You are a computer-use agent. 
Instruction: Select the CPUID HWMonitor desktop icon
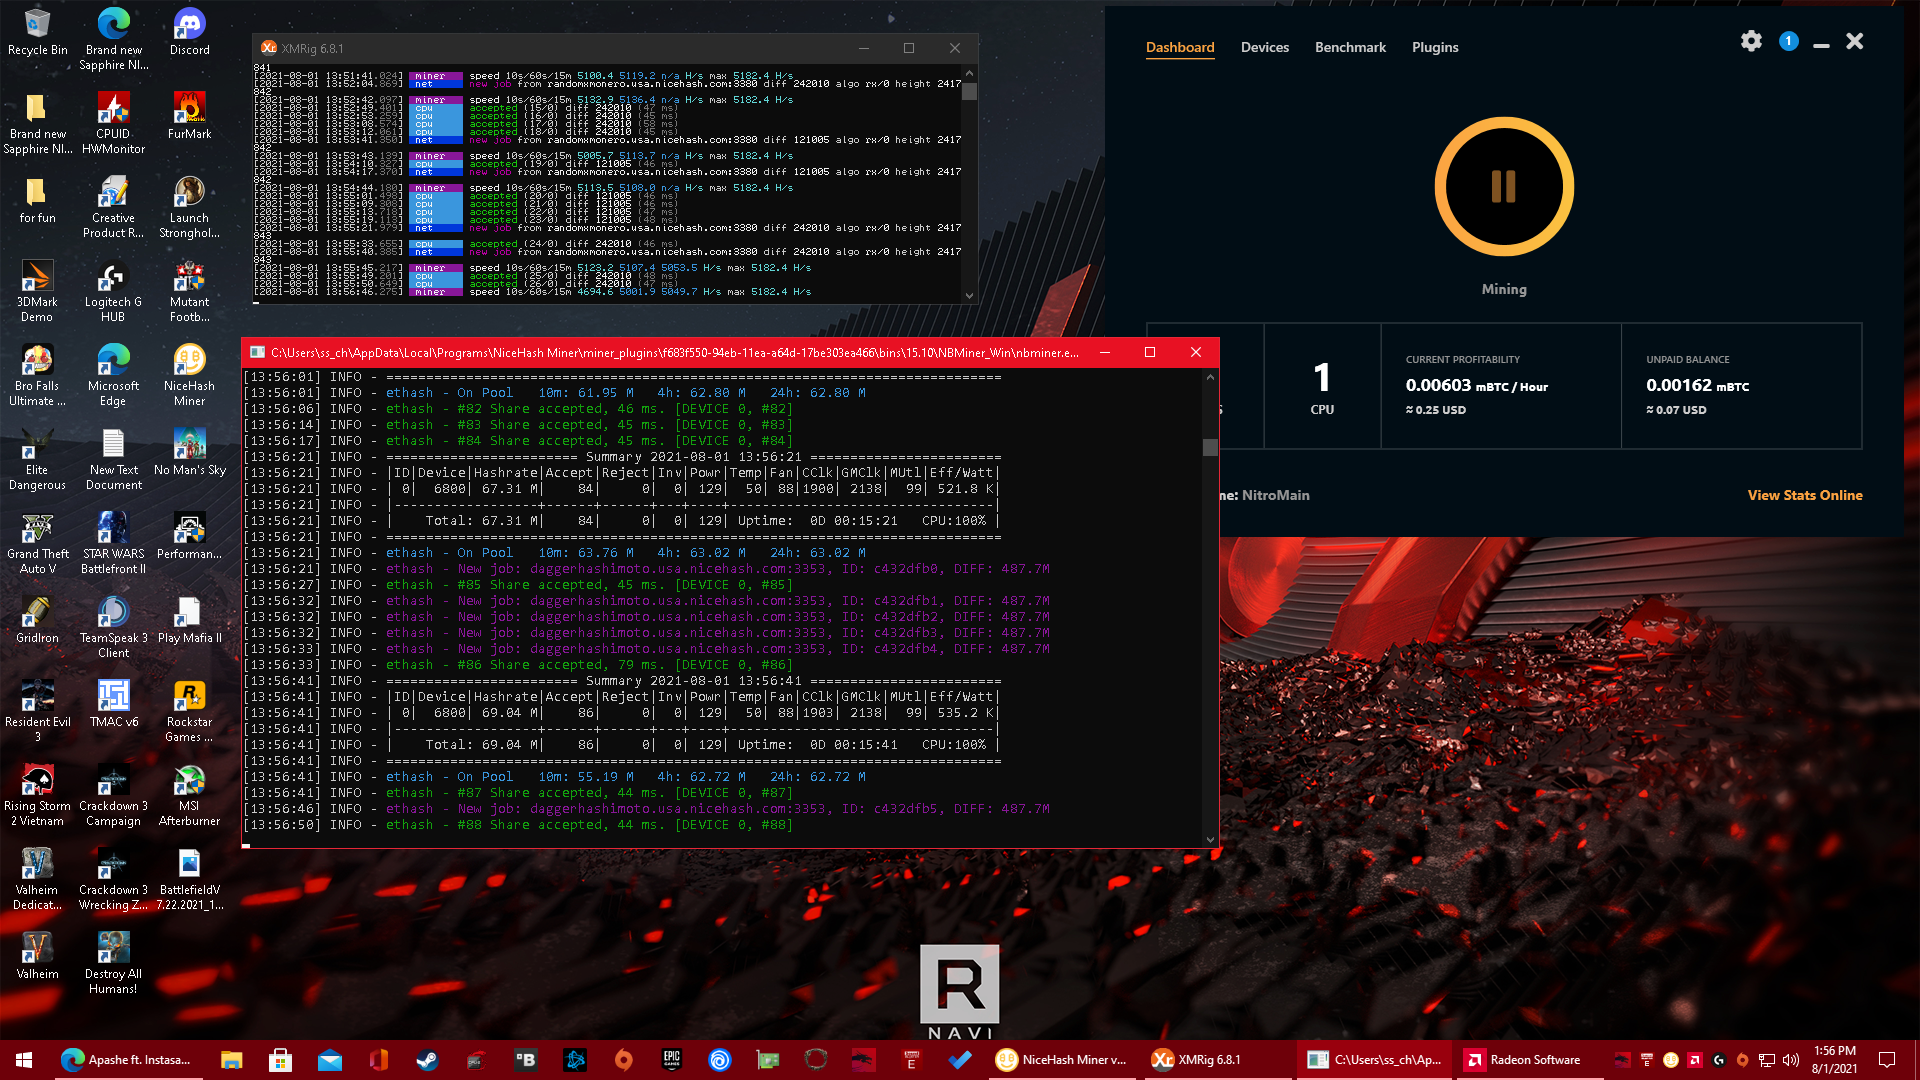click(113, 124)
